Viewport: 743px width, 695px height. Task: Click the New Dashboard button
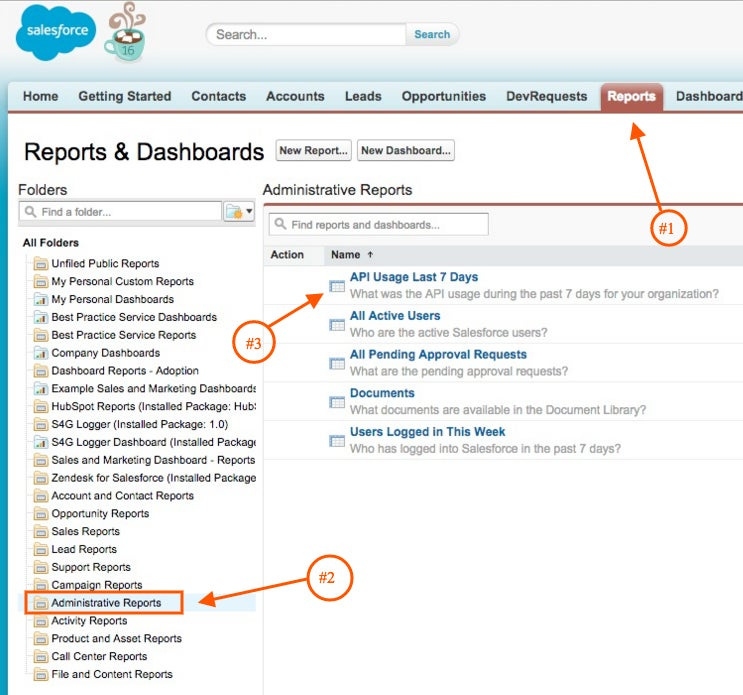pos(406,151)
